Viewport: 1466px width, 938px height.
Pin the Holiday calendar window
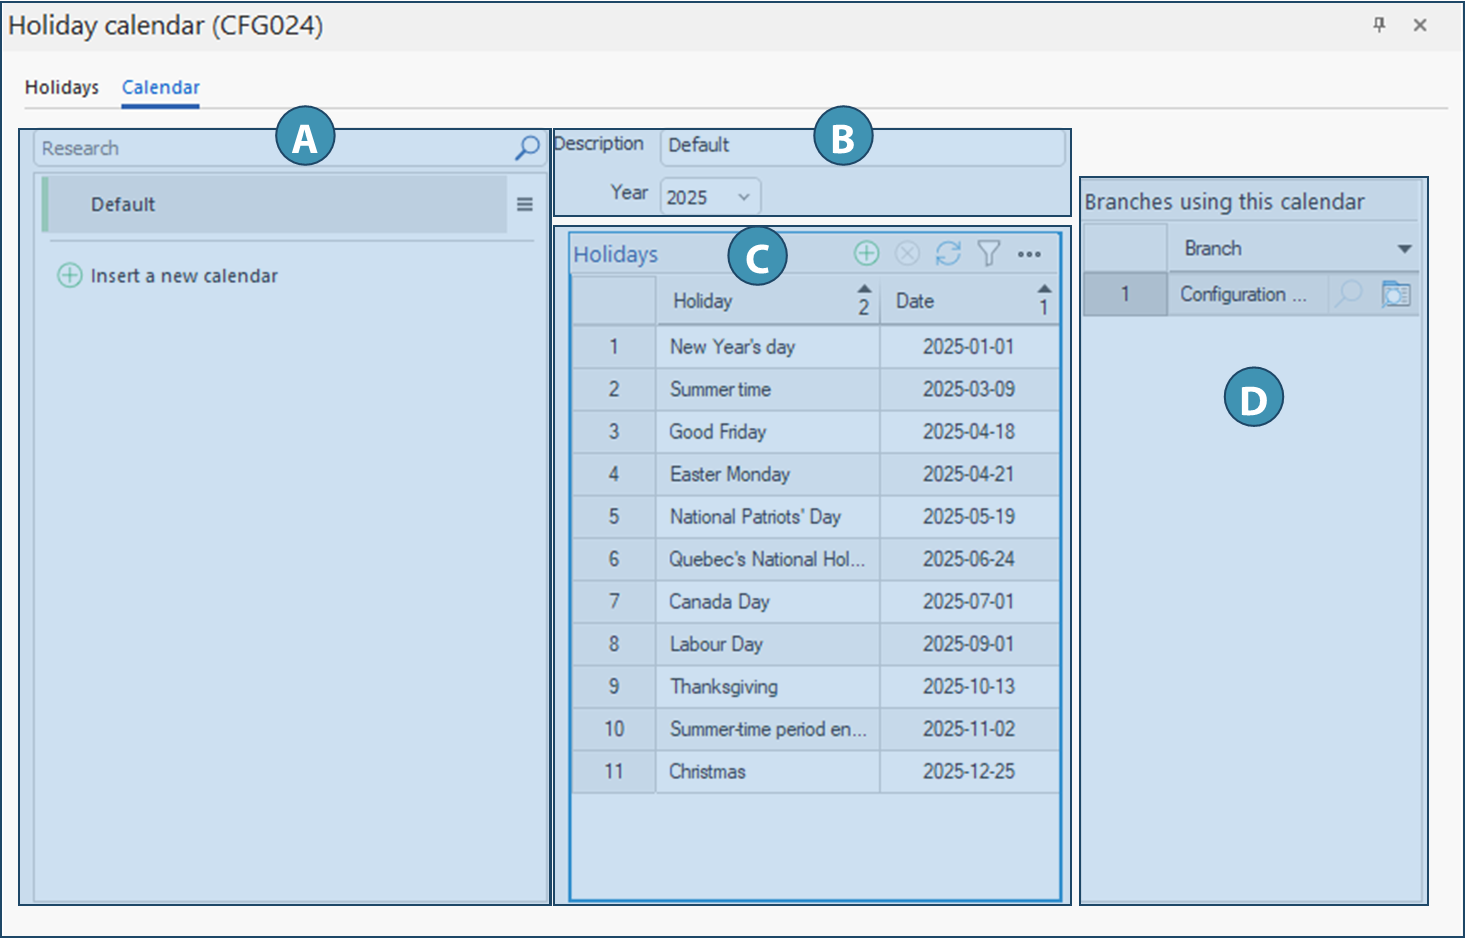pyautogui.click(x=1379, y=25)
